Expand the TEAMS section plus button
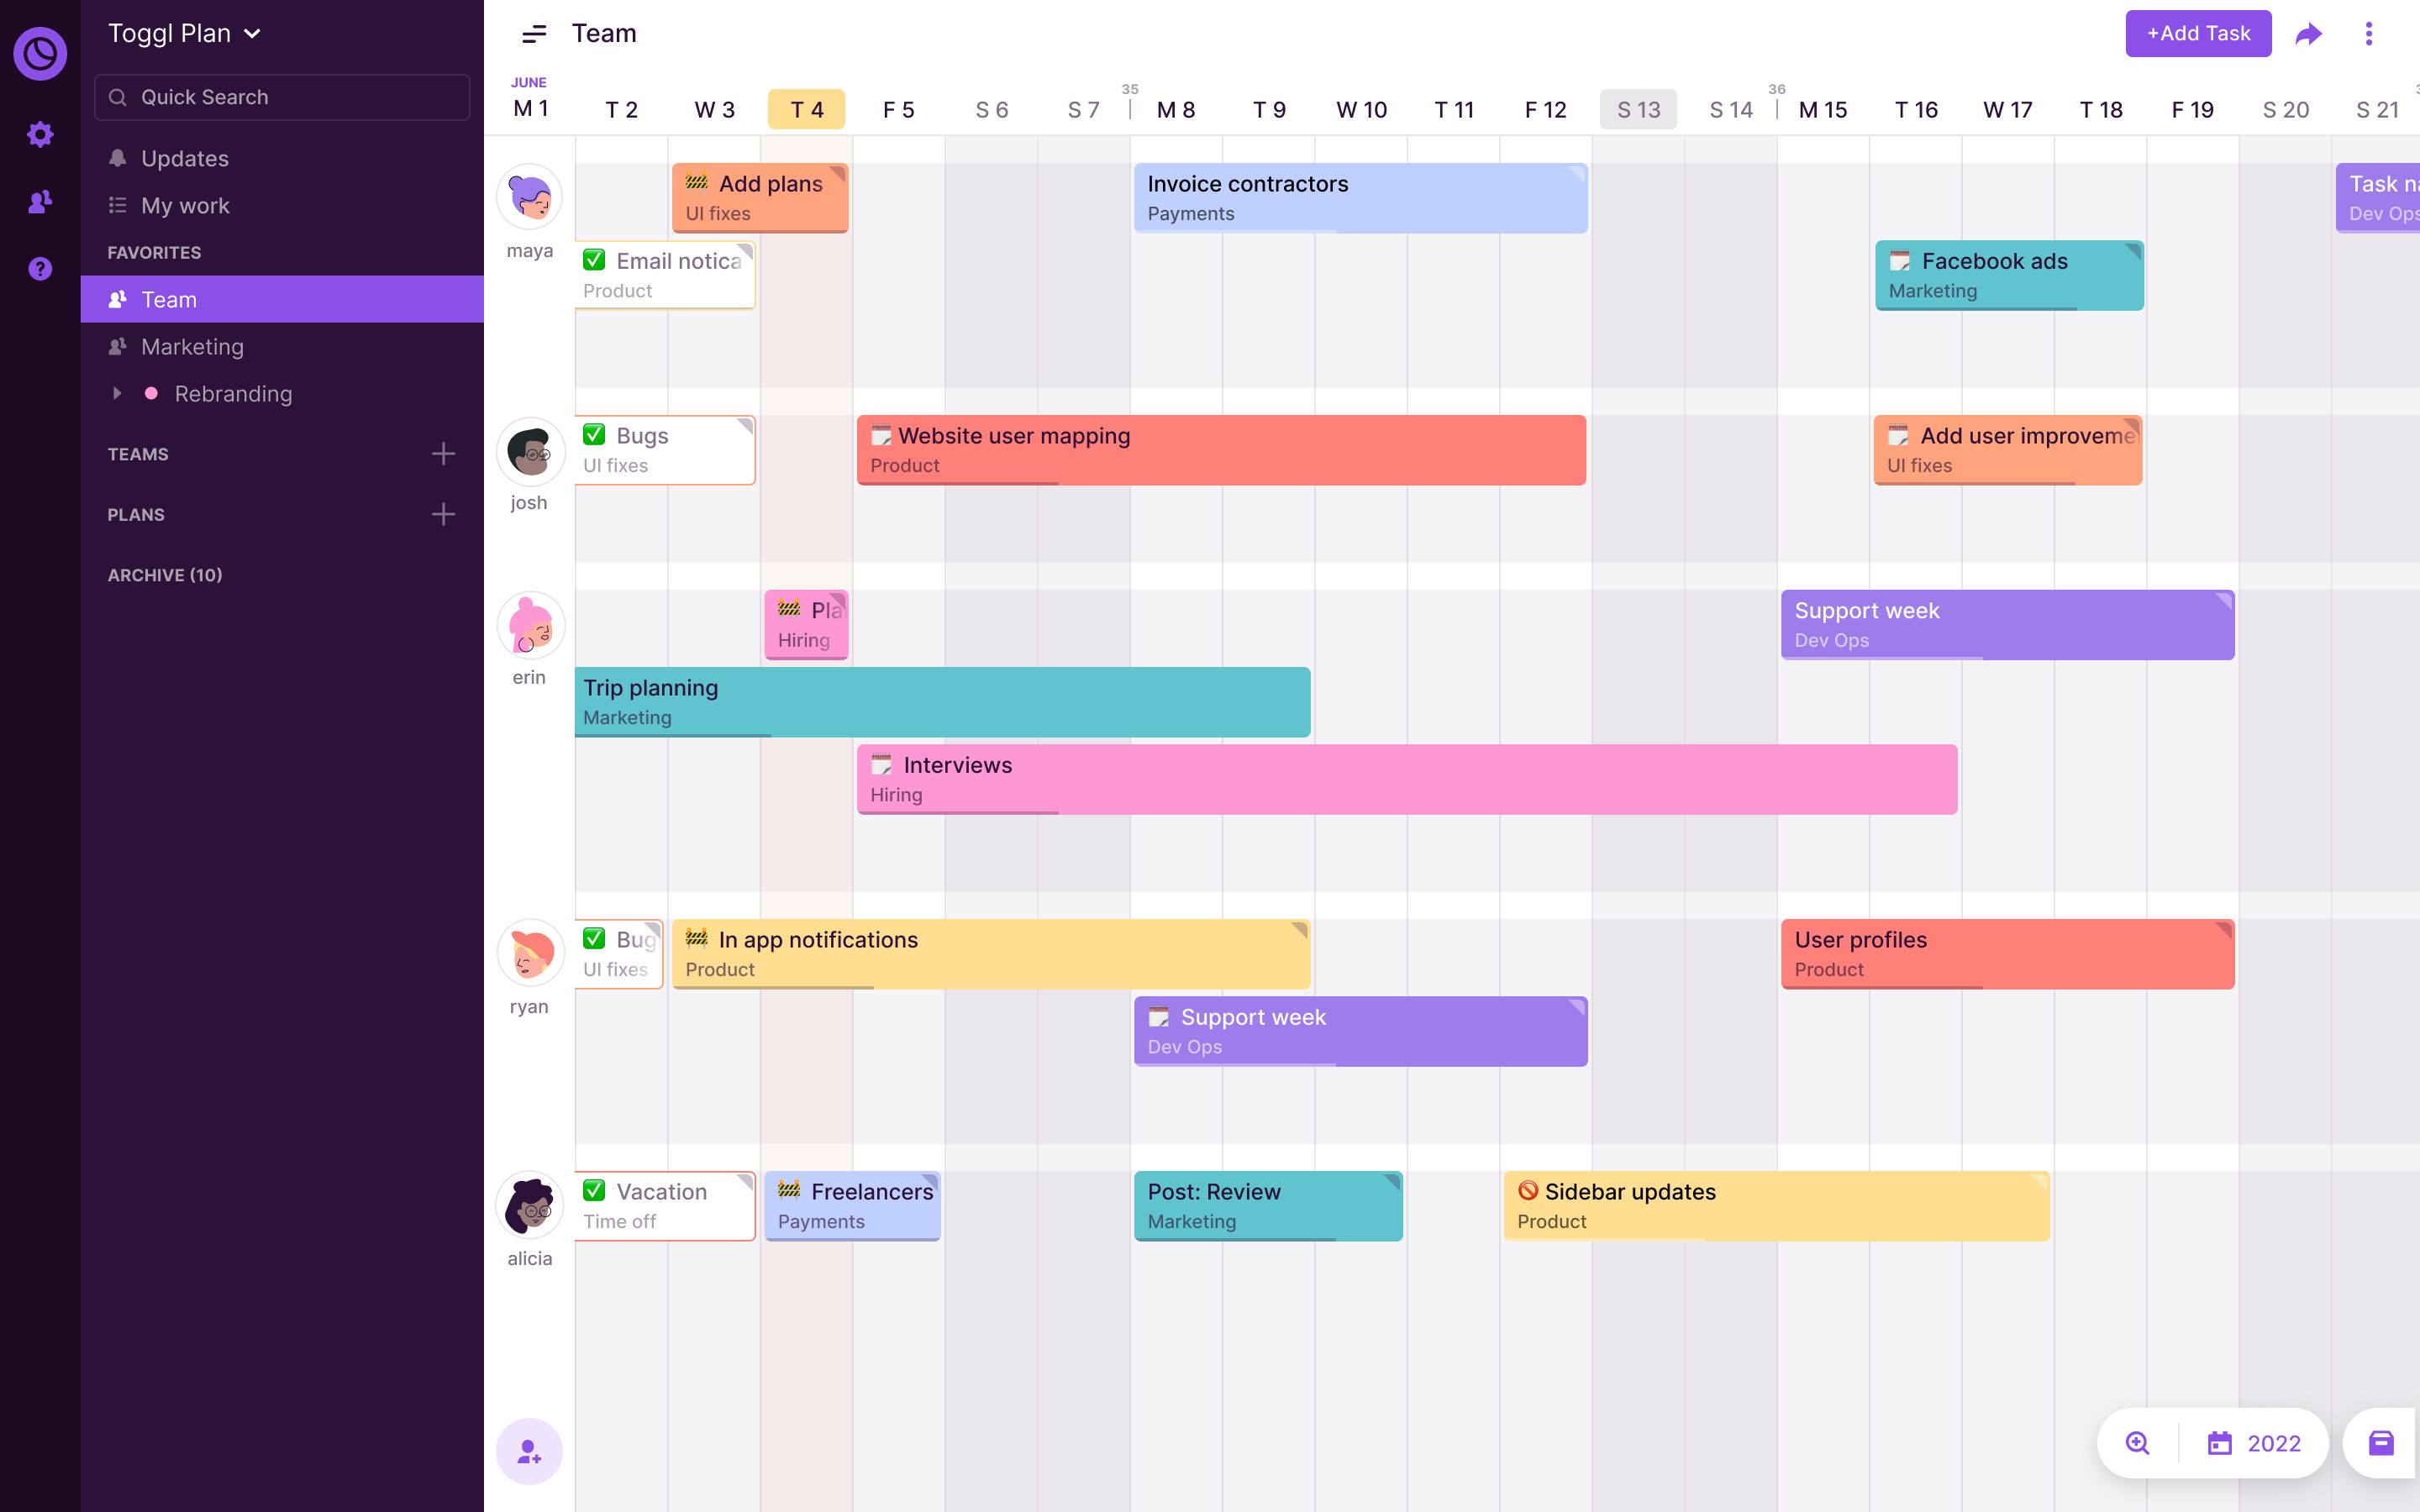The height and width of the screenshot is (1512, 2420). pyautogui.click(x=445, y=453)
